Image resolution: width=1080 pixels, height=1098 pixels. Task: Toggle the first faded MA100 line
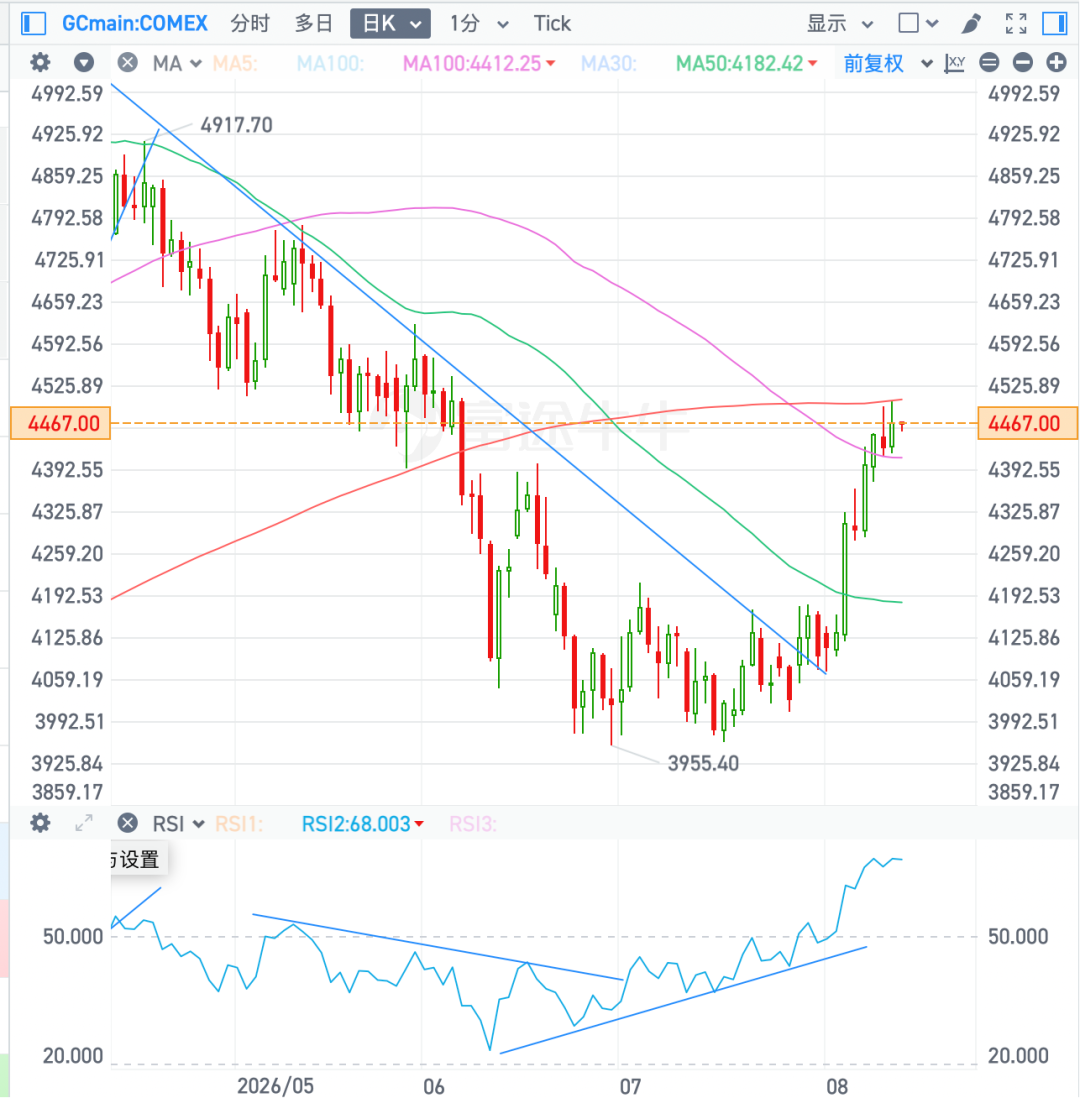tap(330, 64)
